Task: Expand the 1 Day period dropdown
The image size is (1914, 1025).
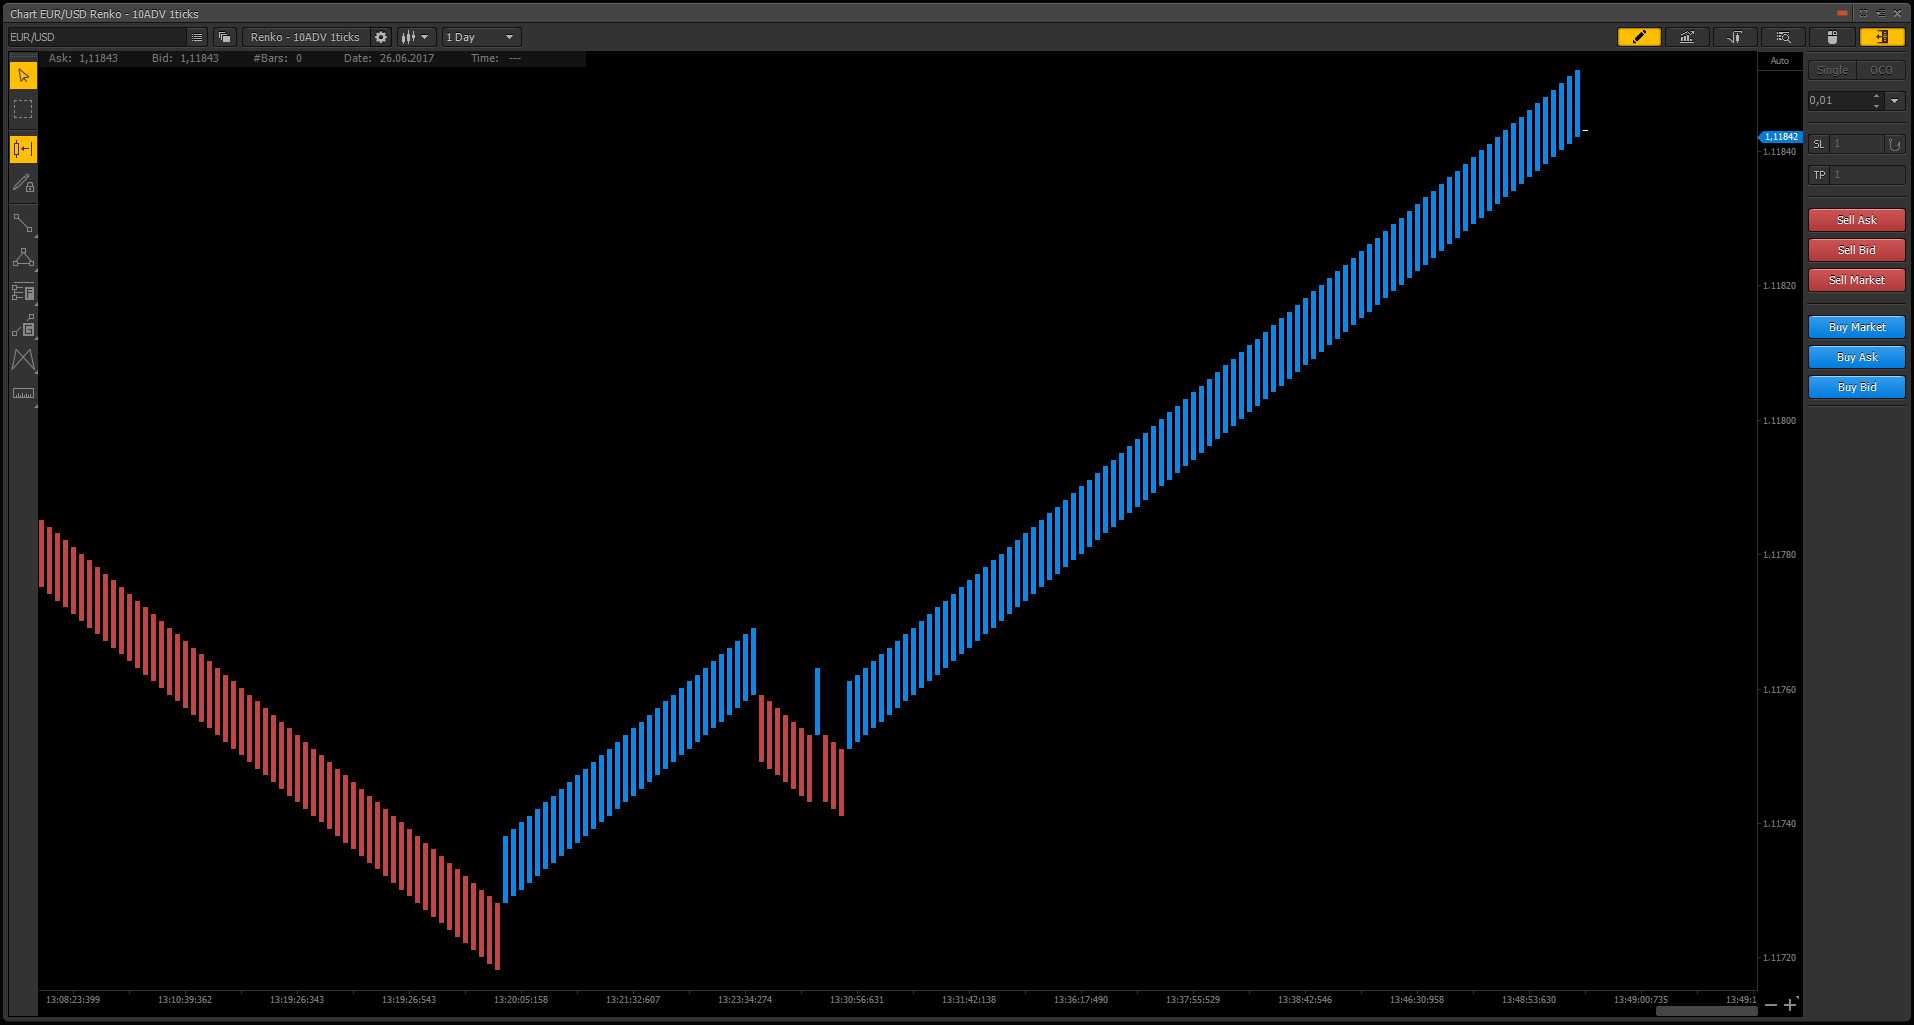Action: 482,37
